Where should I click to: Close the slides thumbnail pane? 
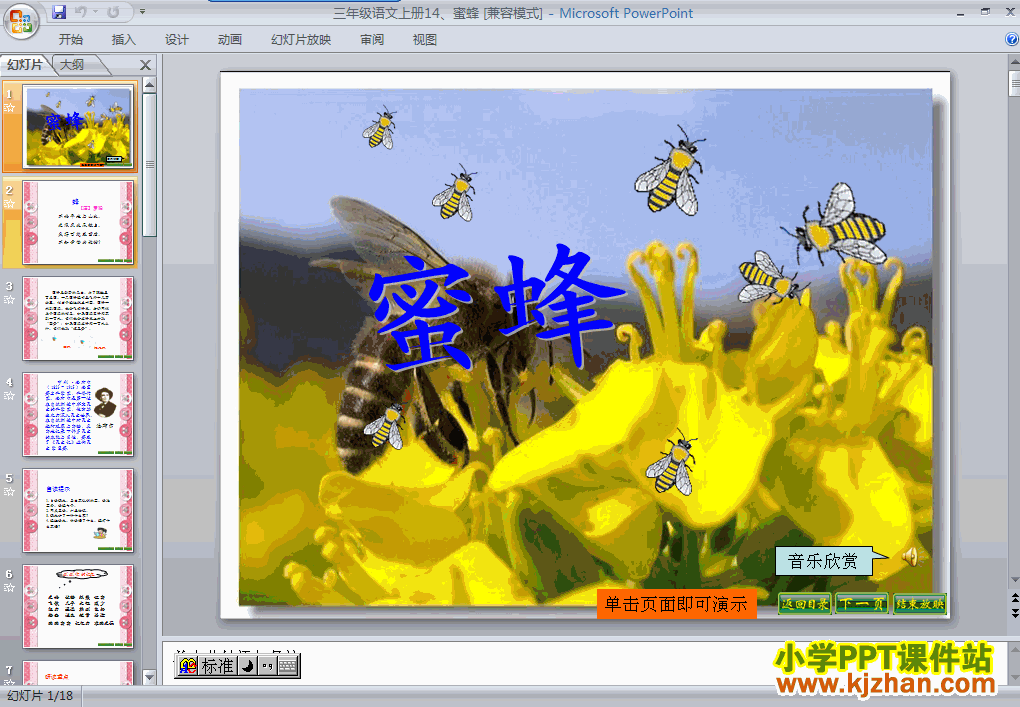pyautogui.click(x=145, y=65)
